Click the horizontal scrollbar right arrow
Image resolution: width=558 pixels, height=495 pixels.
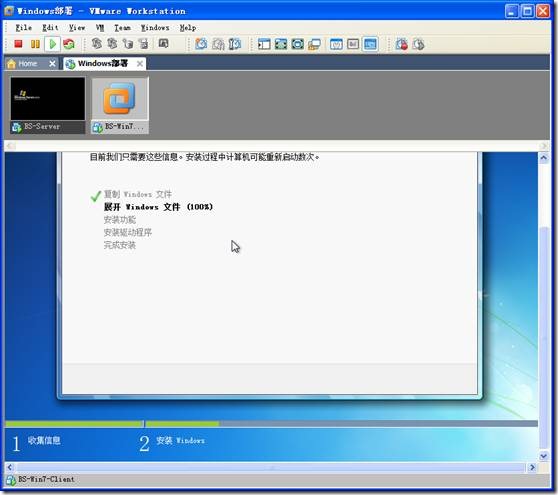click(532, 467)
